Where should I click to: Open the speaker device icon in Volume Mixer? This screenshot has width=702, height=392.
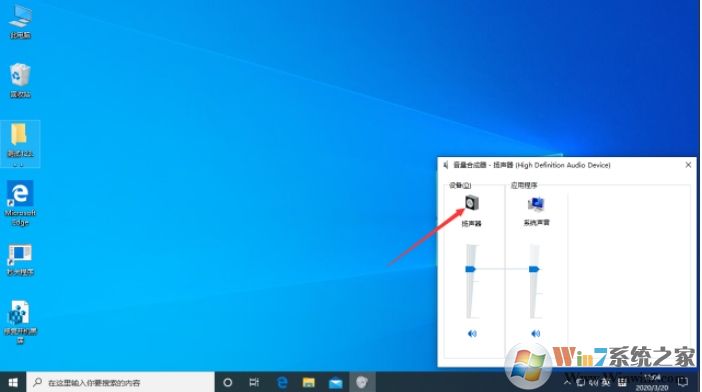pos(471,203)
